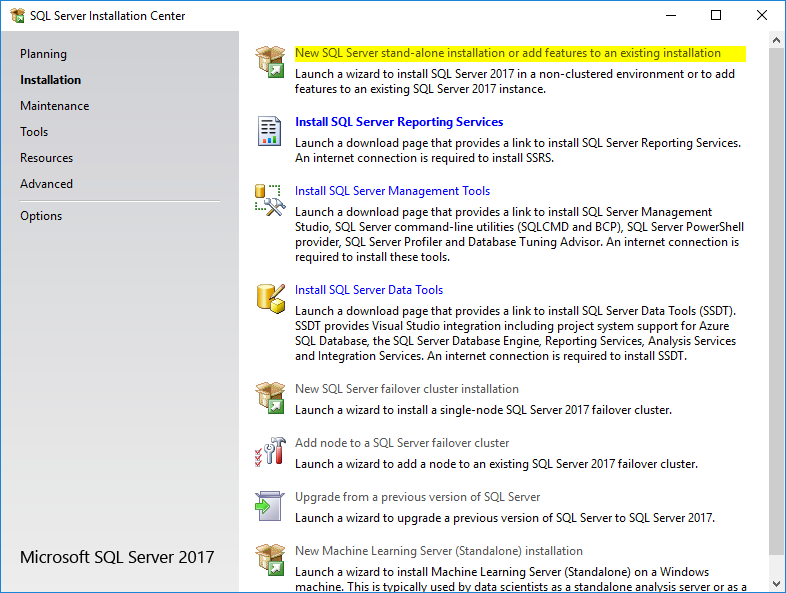Click the Add node wrench checklist icon
The height and width of the screenshot is (593, 786).
270,451
